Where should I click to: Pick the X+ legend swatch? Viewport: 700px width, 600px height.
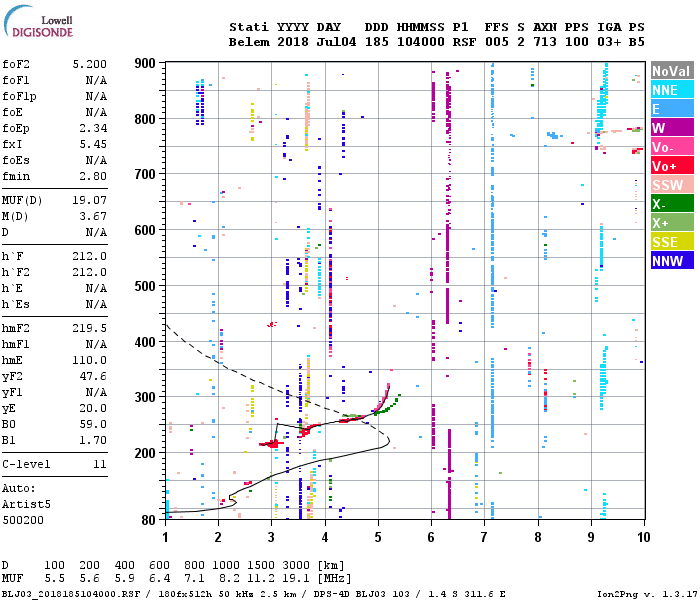(672, 223)
